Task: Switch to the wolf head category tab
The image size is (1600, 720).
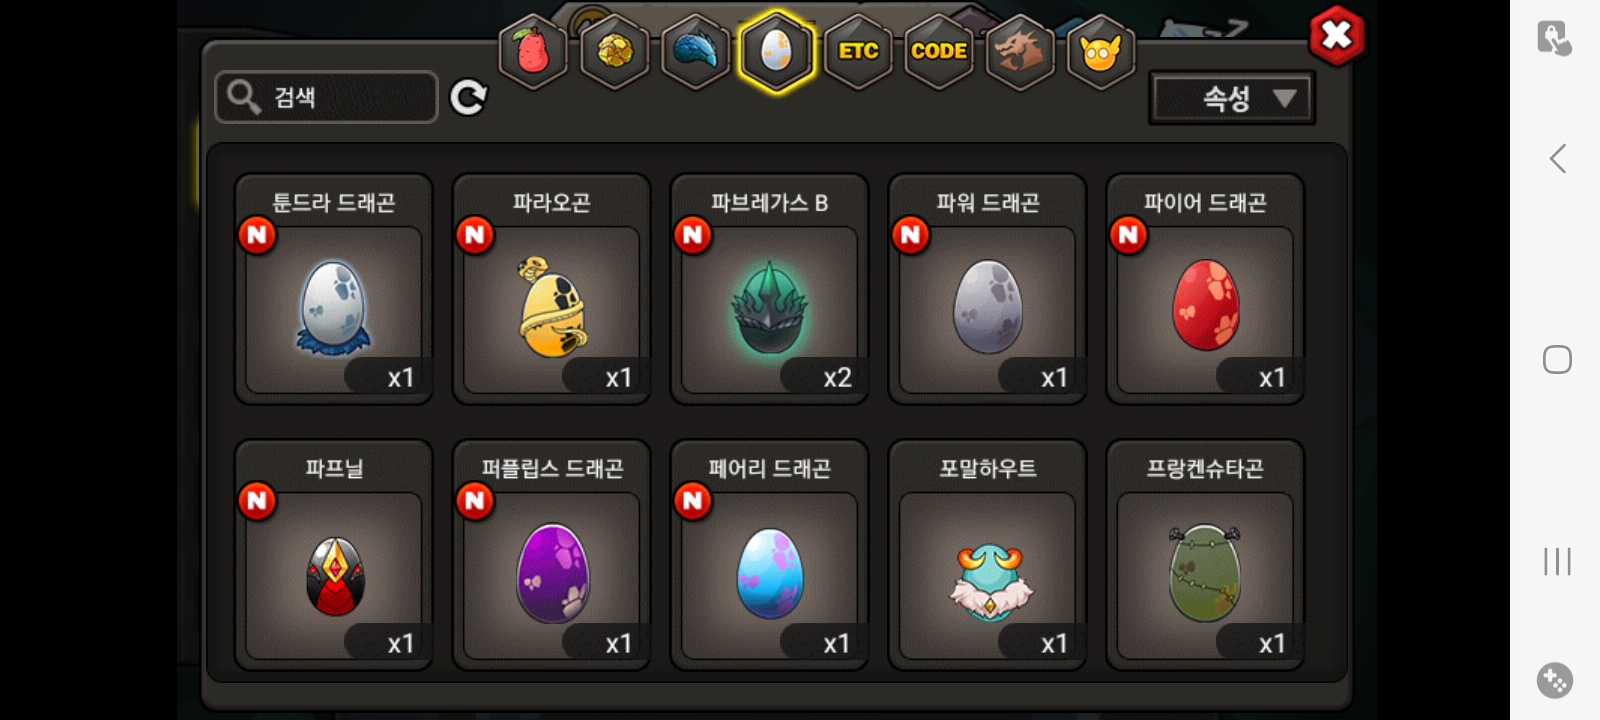Action: pyautogui.click(x=1019, y=51)
